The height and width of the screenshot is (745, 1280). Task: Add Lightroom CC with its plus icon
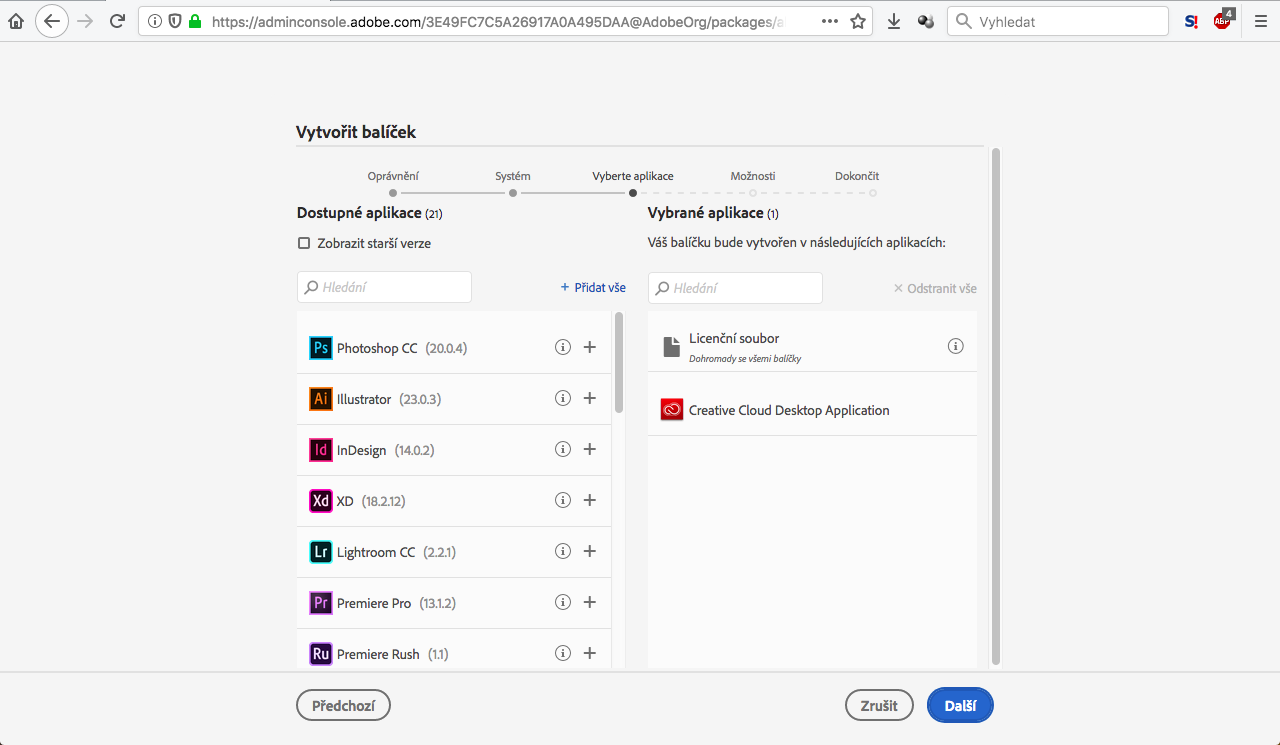coord(590,551)
